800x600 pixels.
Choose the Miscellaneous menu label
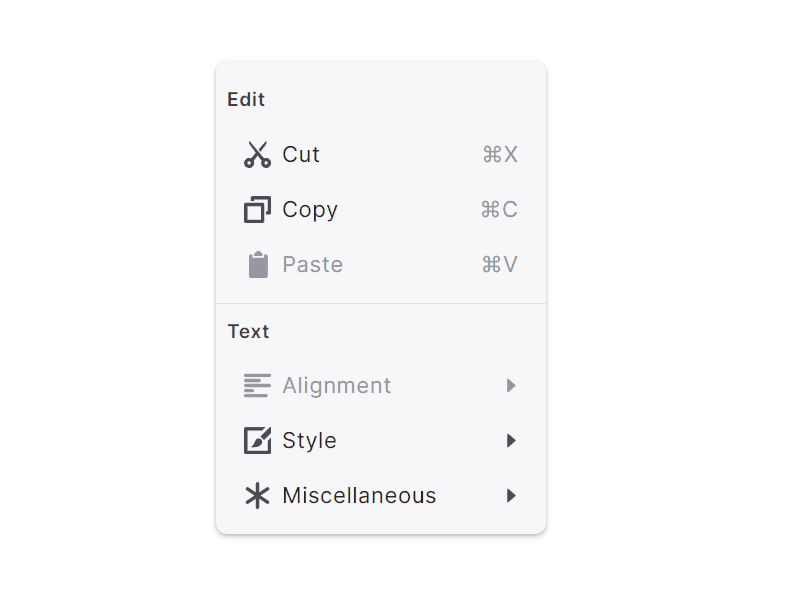[359, 496]
